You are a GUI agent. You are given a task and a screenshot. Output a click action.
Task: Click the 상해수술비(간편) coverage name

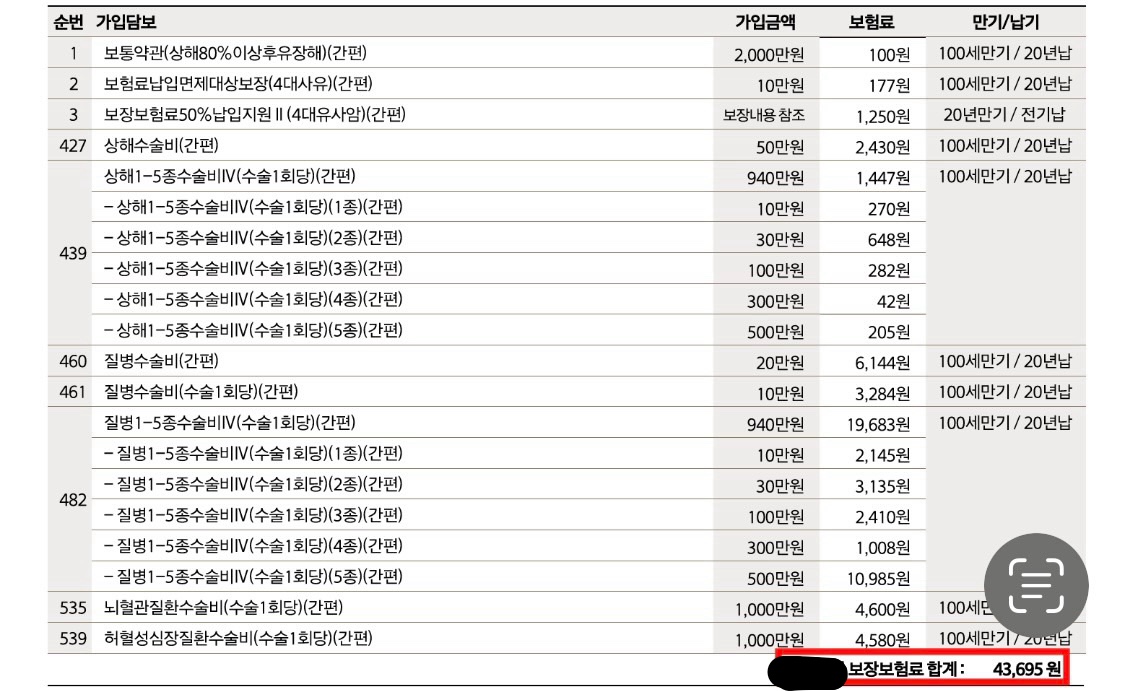tap(161, 146)
